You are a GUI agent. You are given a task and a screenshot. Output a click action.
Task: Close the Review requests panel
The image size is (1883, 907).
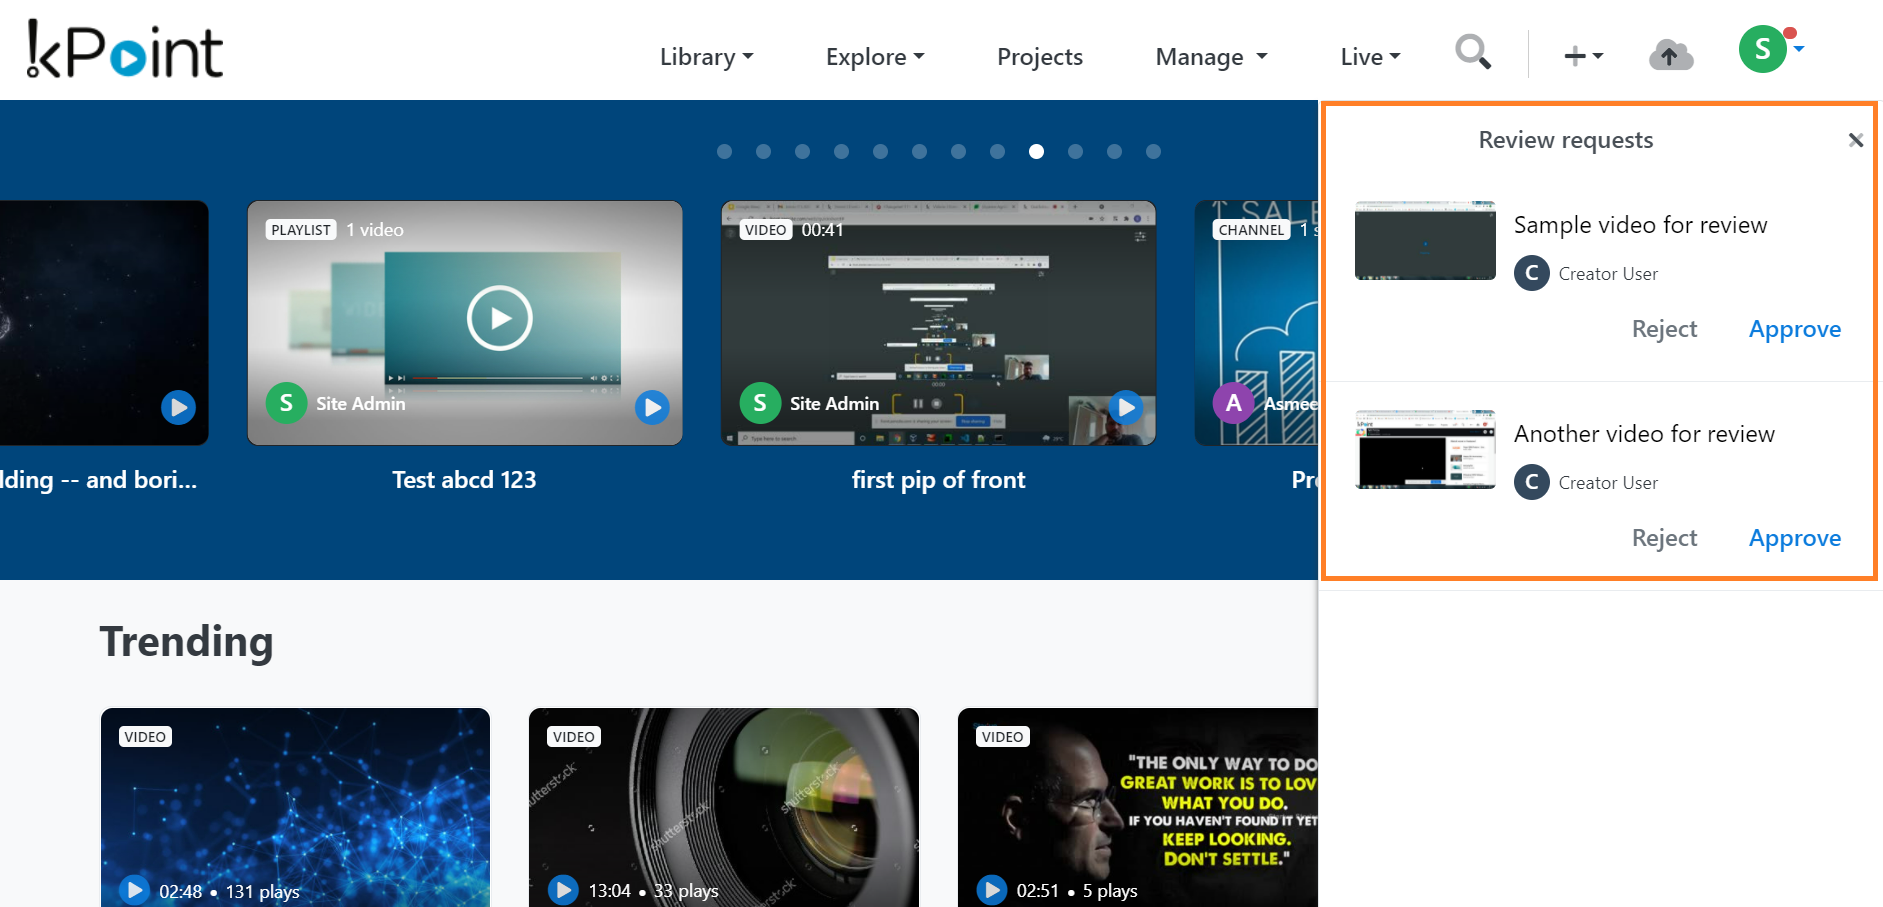click(x=1855, y=140)
